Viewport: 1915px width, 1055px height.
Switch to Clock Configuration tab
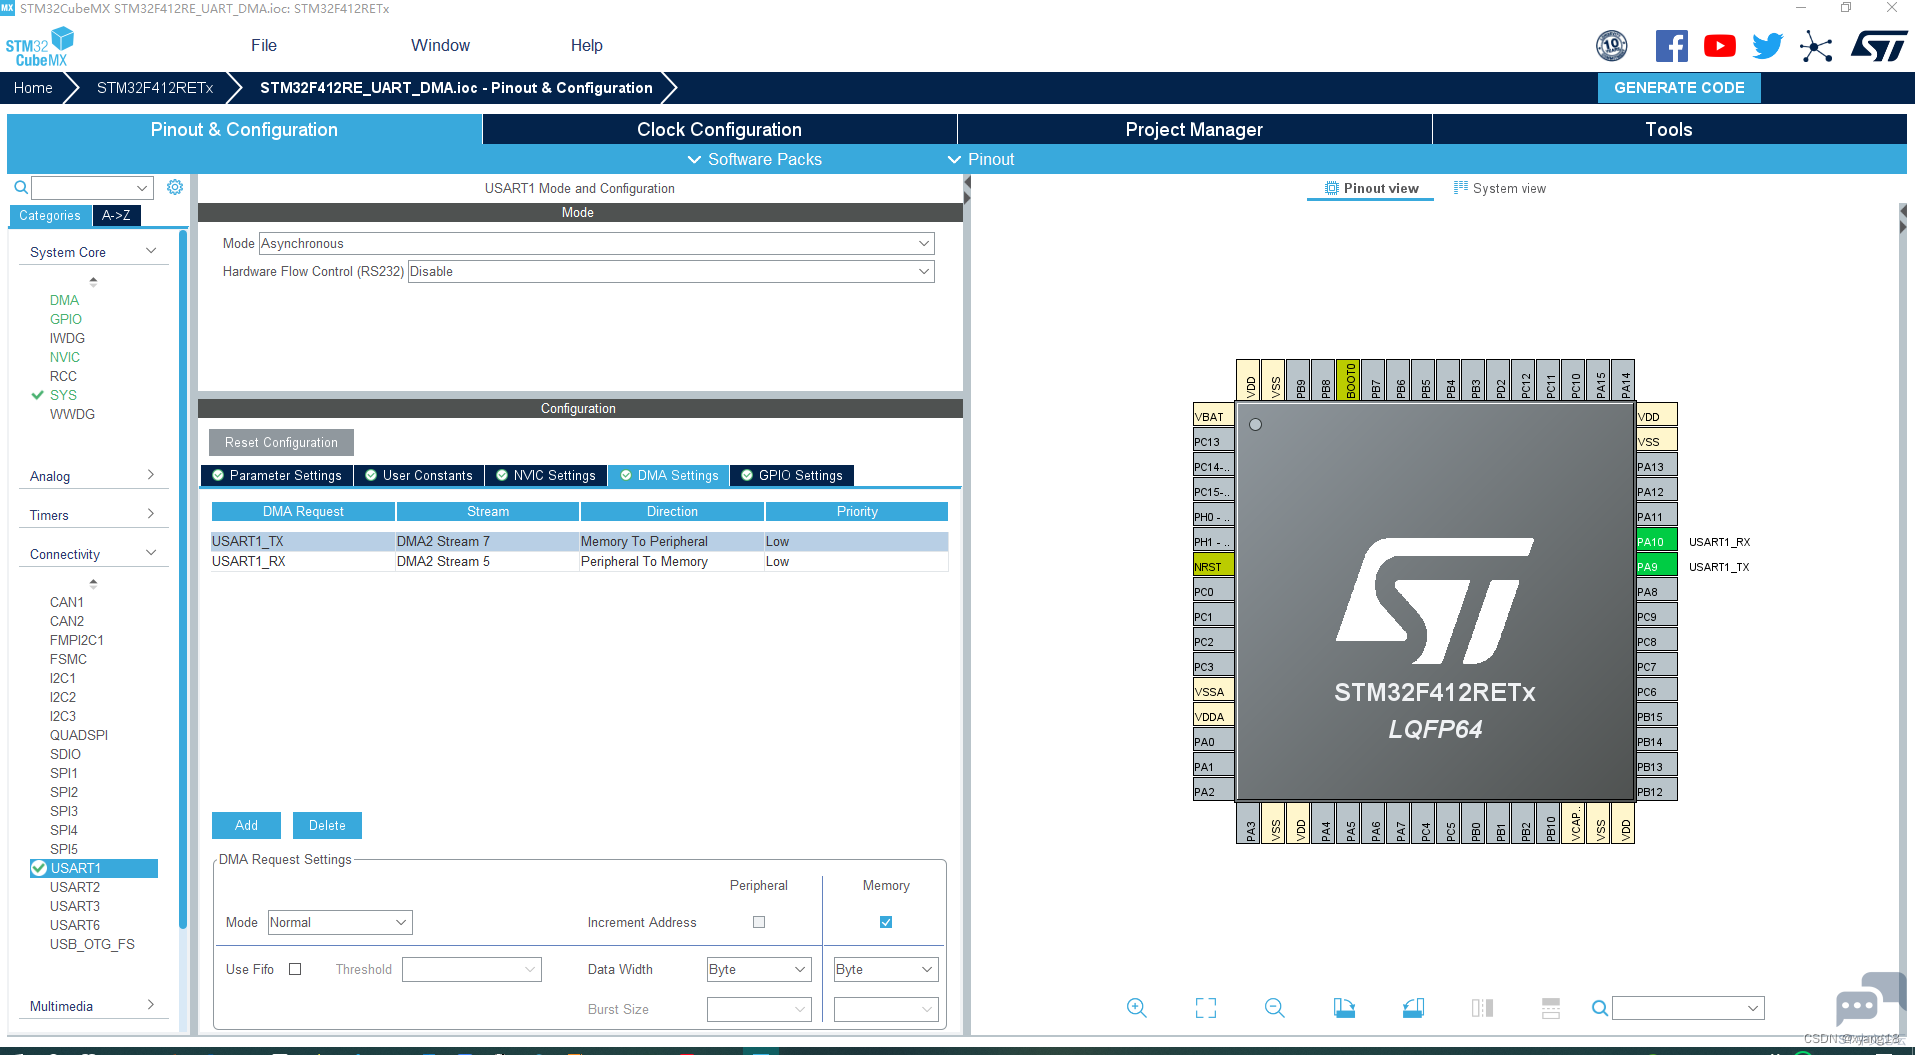[719, 129]
